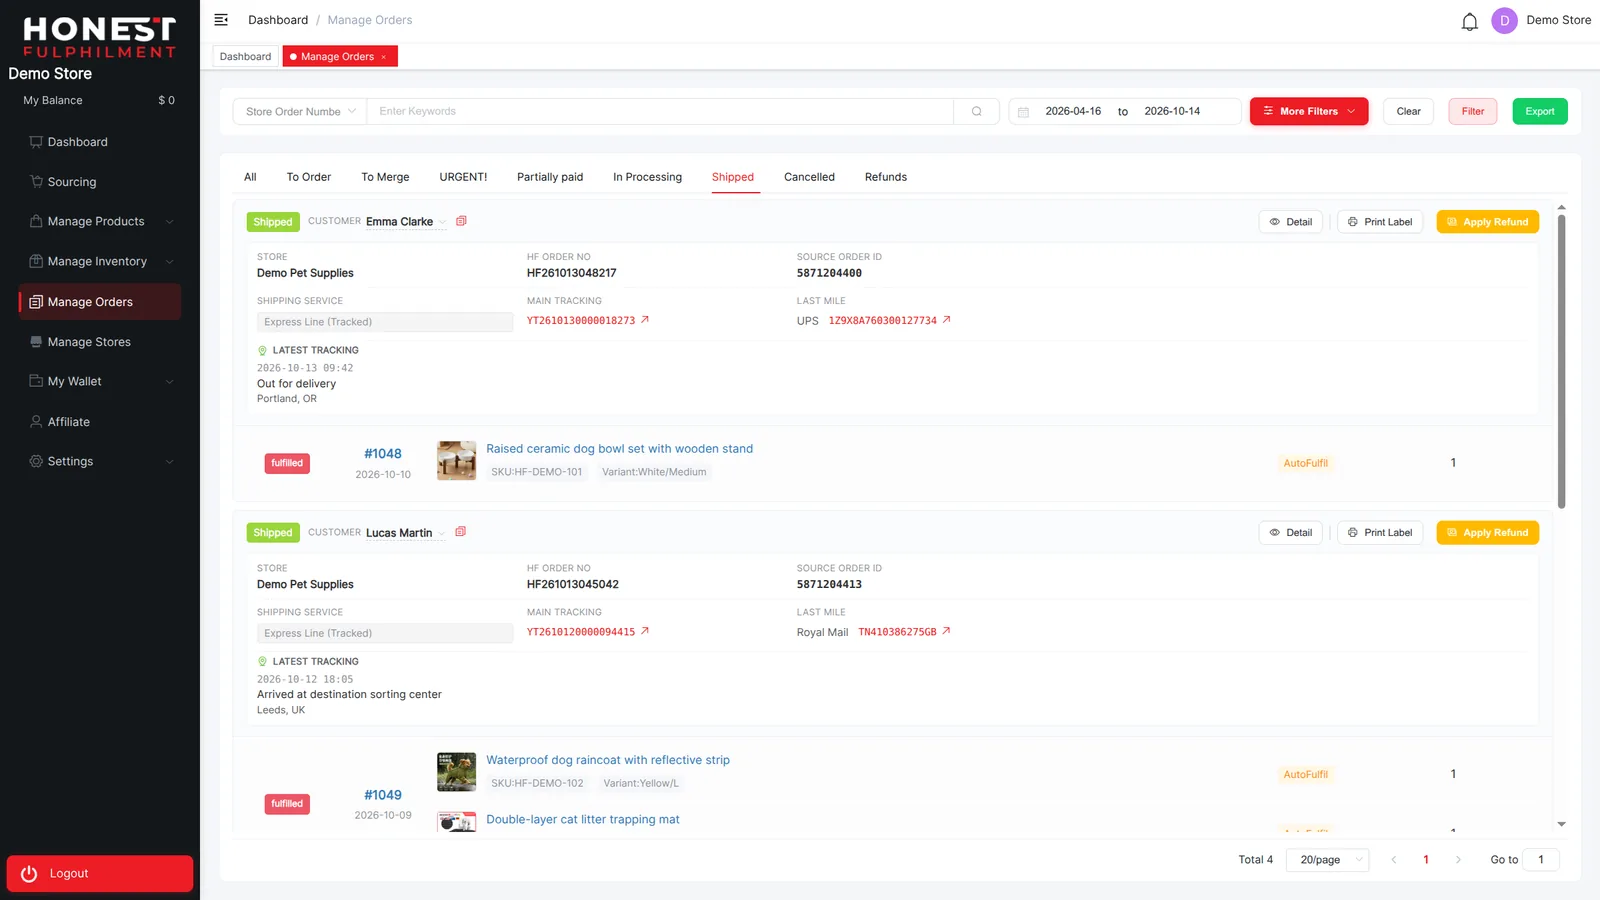Image resolution: width=1600 pixels, height=900 pixels.
Task: Click the Export button
Action: 1540,111
